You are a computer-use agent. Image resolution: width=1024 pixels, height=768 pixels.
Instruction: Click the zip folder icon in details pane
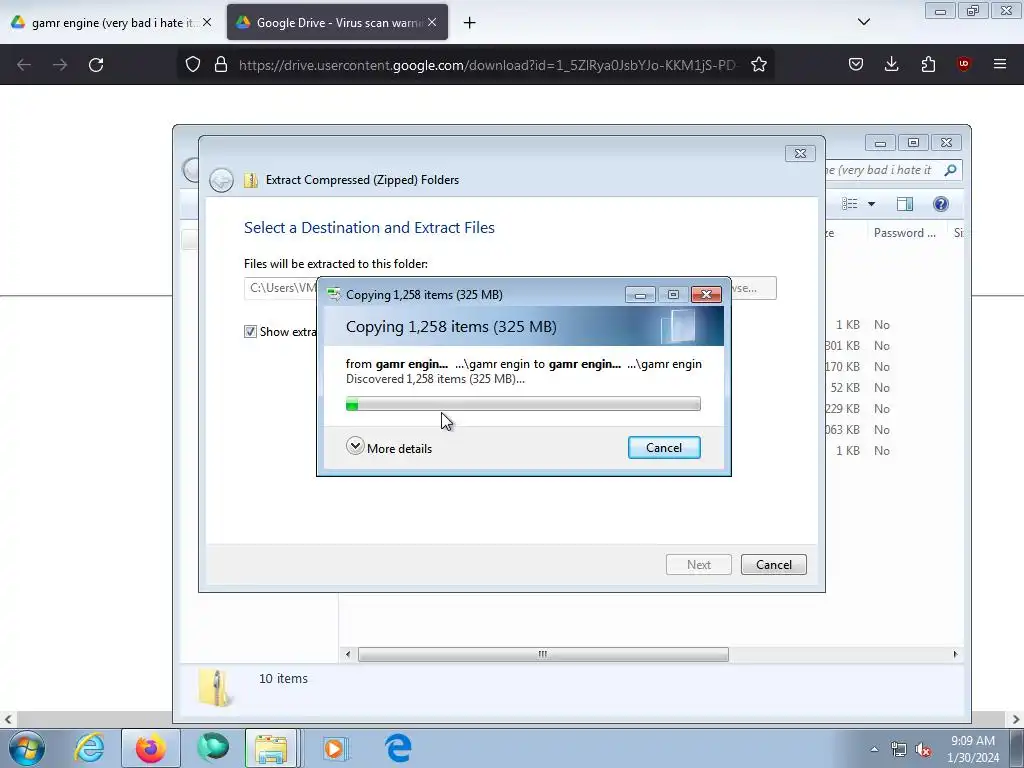point(215,688)
